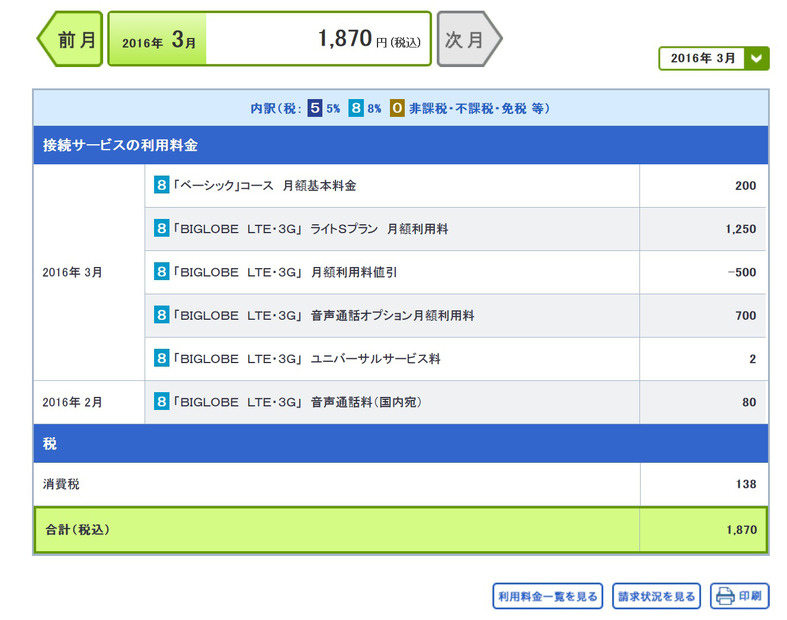The image size is (787, 620).
Task: Click the amount 2 for universal service
Action: [x=752, y=359]
